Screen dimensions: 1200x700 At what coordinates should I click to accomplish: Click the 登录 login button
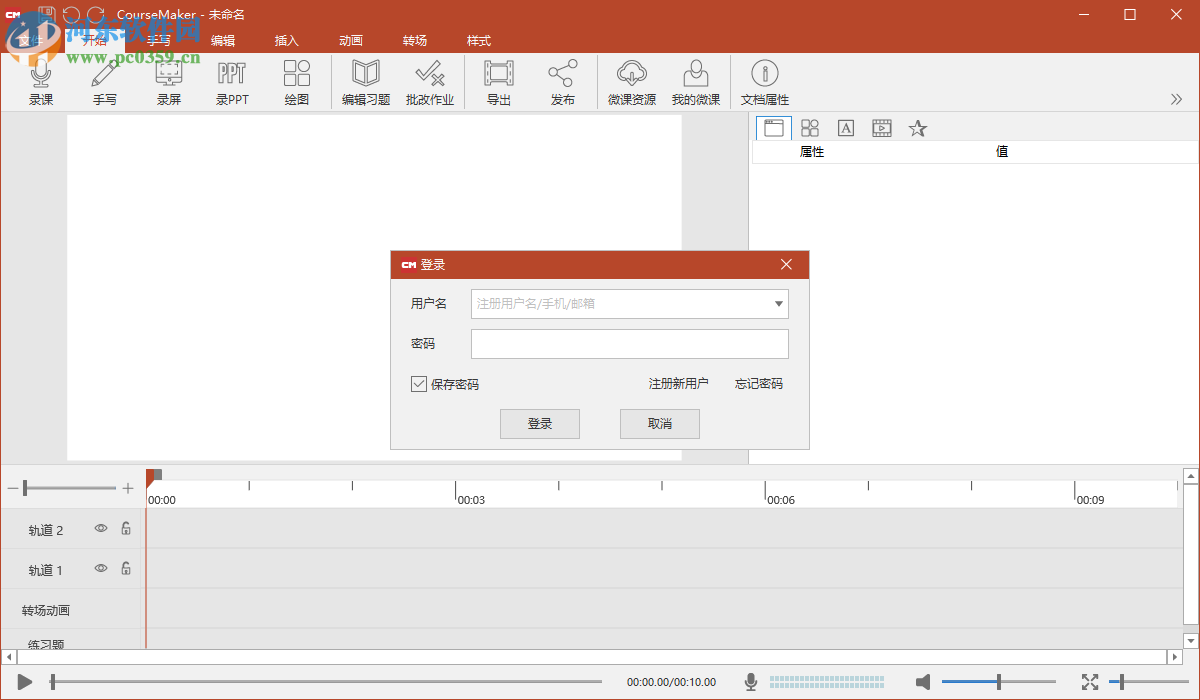(x=539, y=423)
